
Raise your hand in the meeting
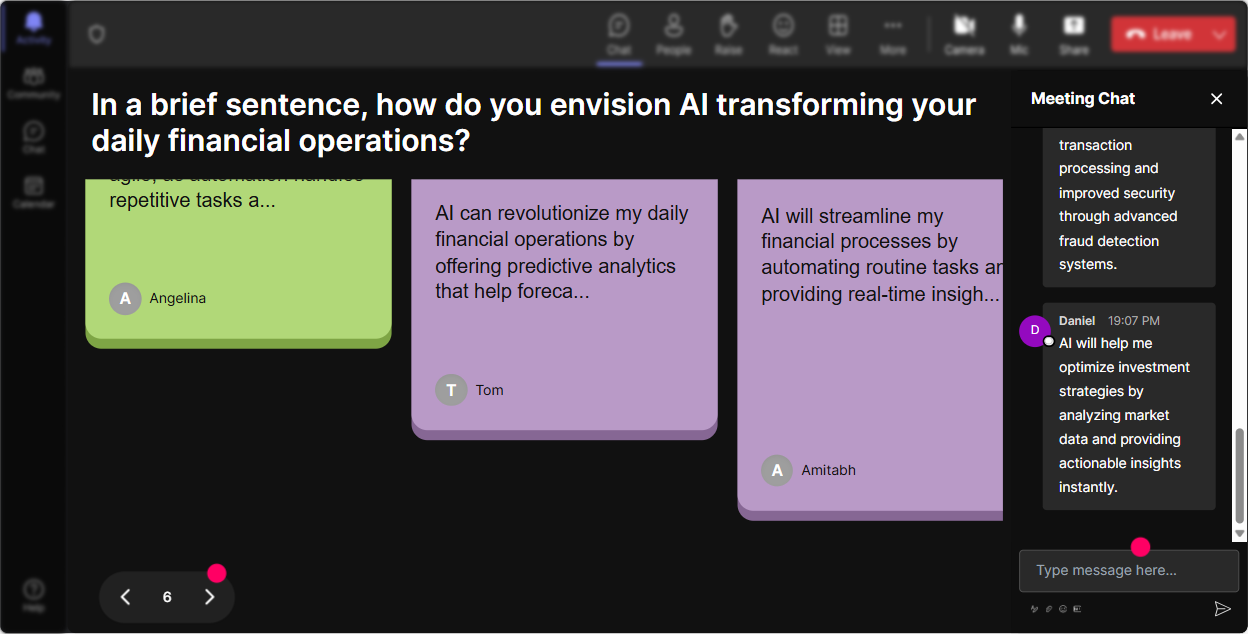[x=728, y=34]
